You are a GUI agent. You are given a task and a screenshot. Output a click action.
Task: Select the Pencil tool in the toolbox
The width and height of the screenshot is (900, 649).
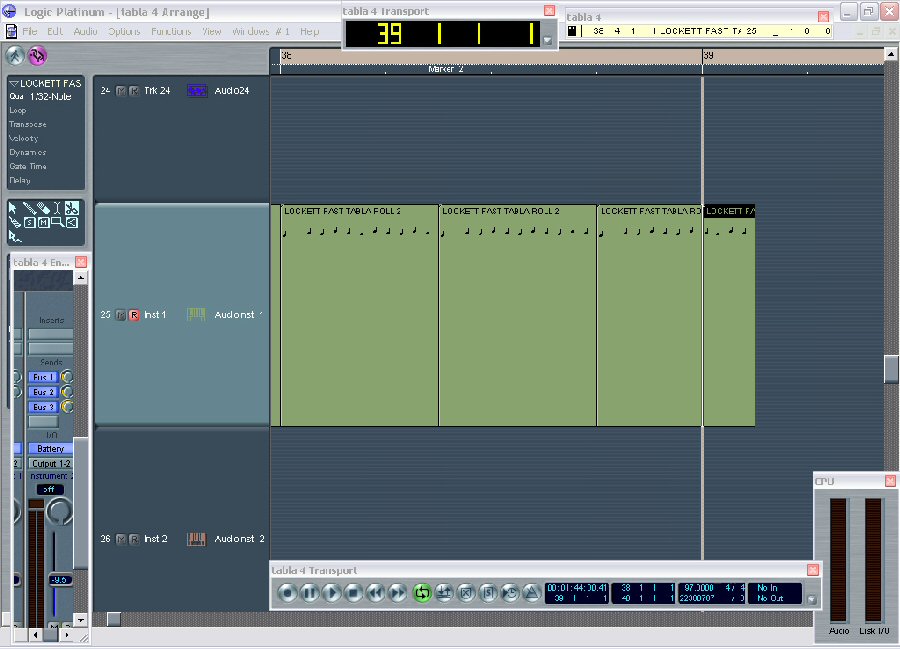point(30,209)
